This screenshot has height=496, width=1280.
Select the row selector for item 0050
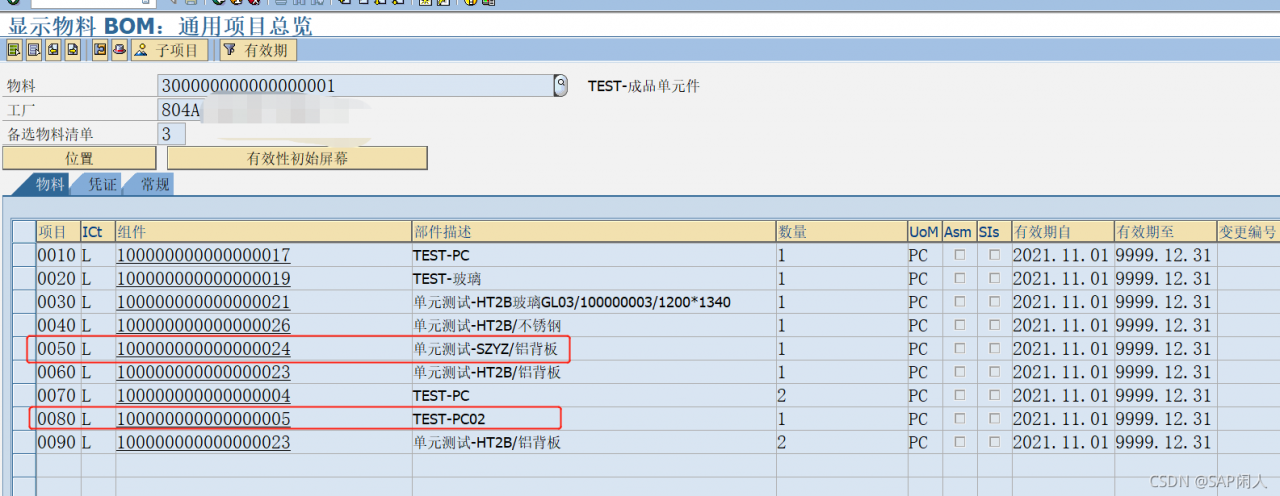pos(23,349)
